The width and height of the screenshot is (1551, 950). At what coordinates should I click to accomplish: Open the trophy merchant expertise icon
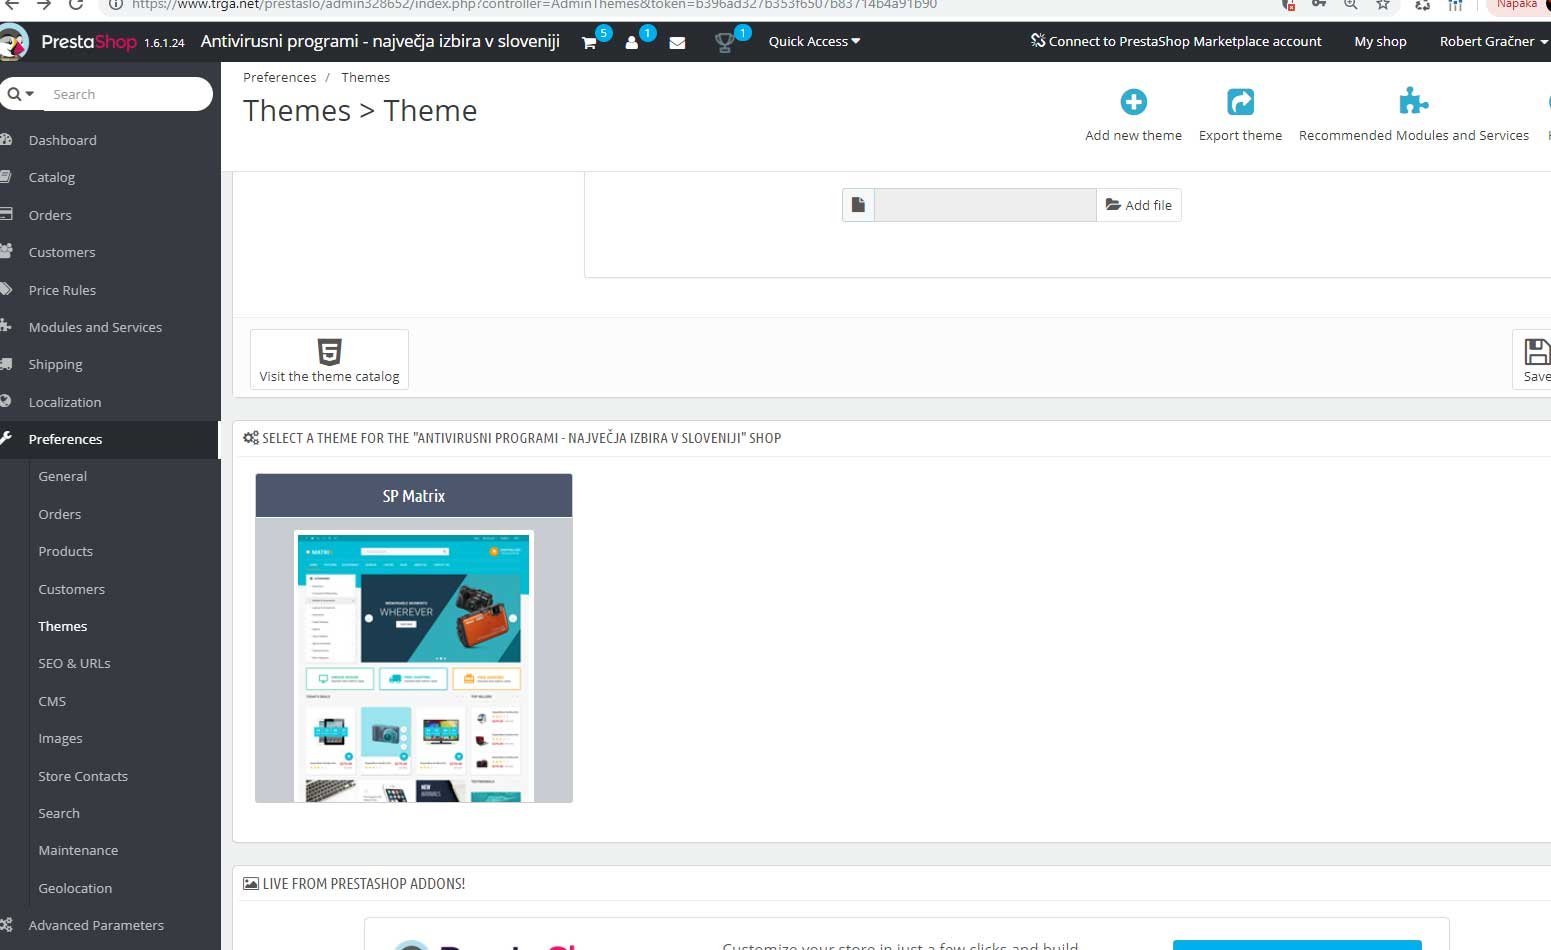(x=725, y=43)
